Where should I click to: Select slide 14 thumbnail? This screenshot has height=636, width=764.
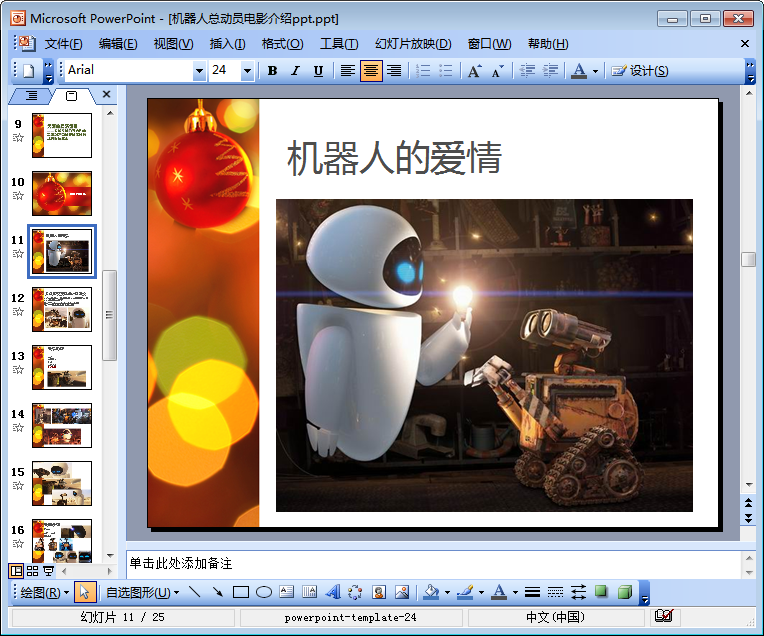(x=62, y=425)
